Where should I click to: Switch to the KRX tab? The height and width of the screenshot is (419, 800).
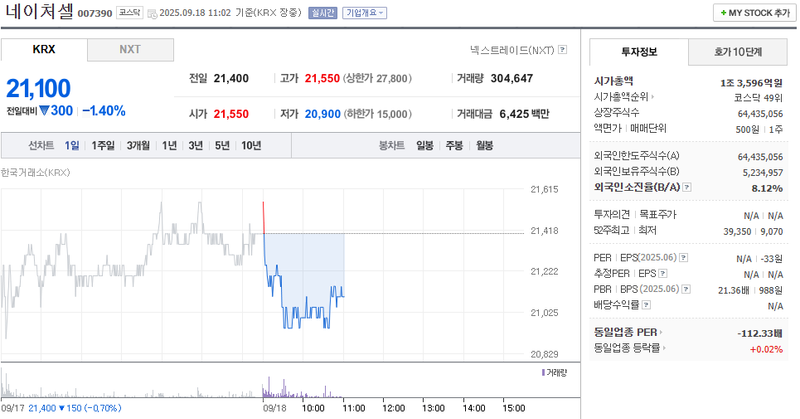click(x=44, y=50)
